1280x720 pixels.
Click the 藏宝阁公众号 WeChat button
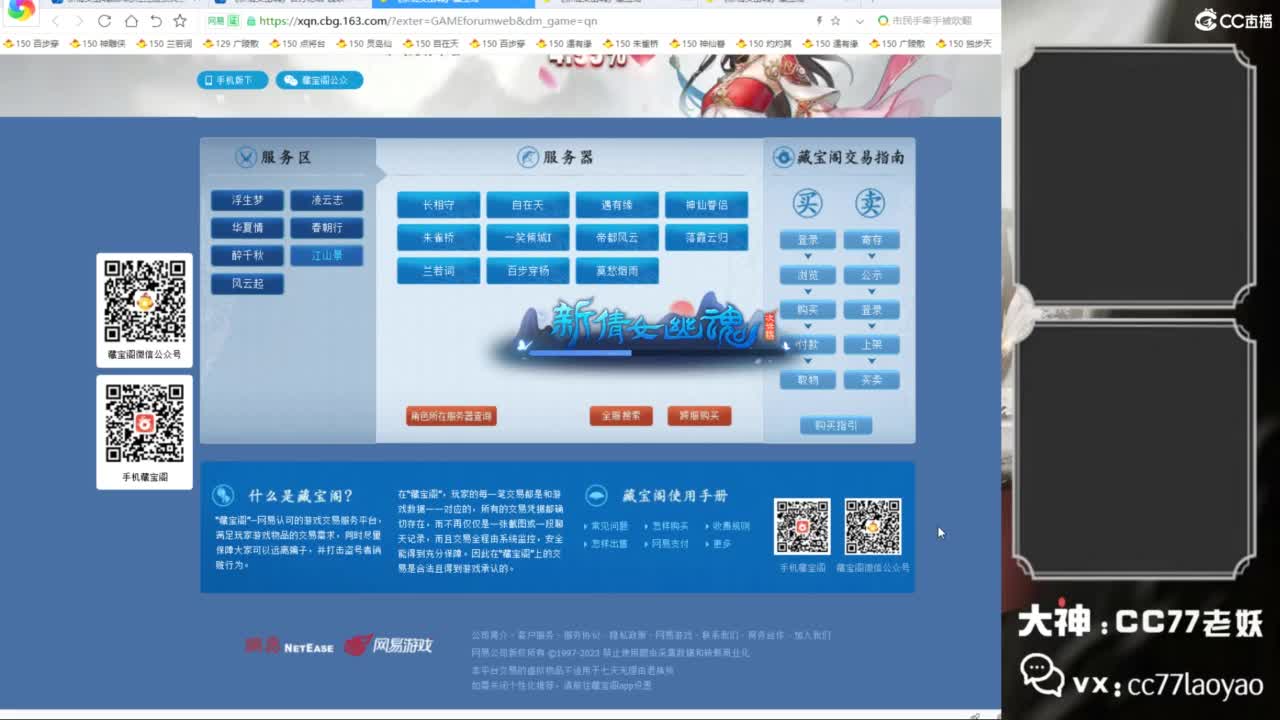pos(319,80)
